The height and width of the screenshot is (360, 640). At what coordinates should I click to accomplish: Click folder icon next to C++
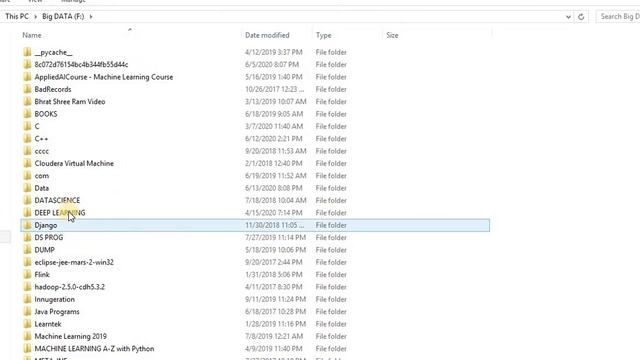pyautogui.click(x=27, y=138)
